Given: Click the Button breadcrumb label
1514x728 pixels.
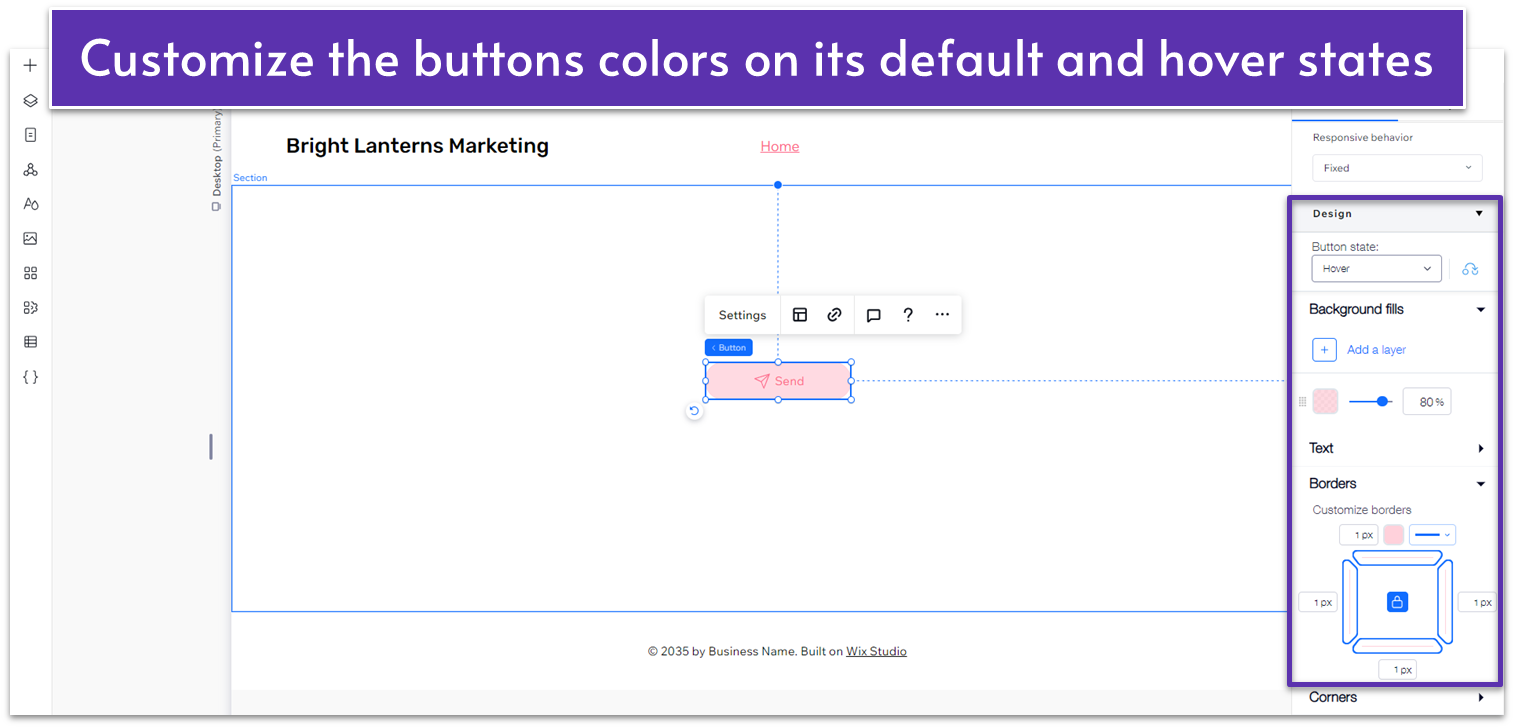Looking at the screenshot, I should (x=729, y=348).
